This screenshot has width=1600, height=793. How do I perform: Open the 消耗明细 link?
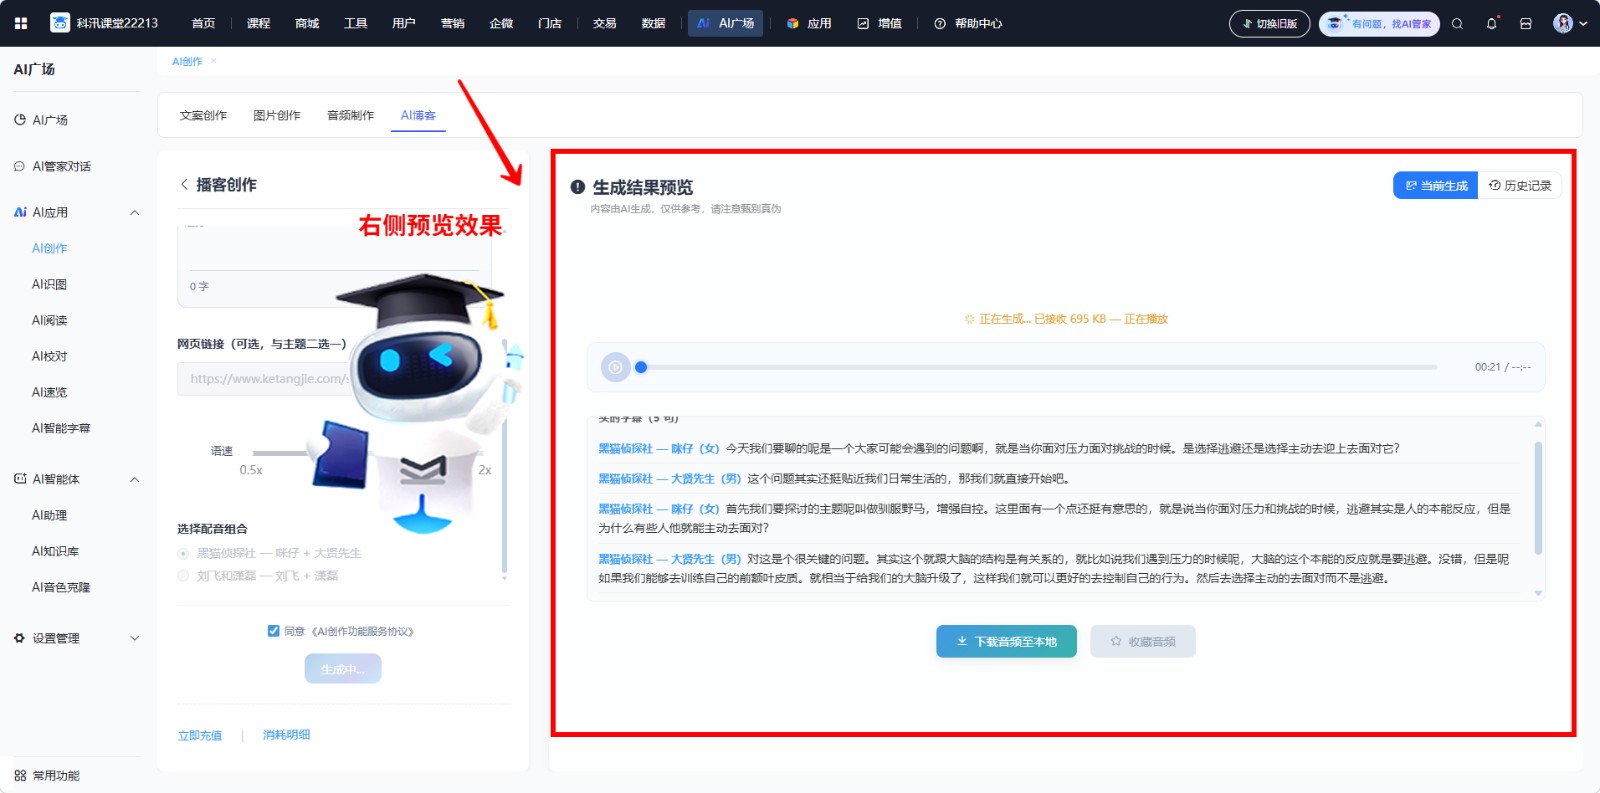coord(286,735)
